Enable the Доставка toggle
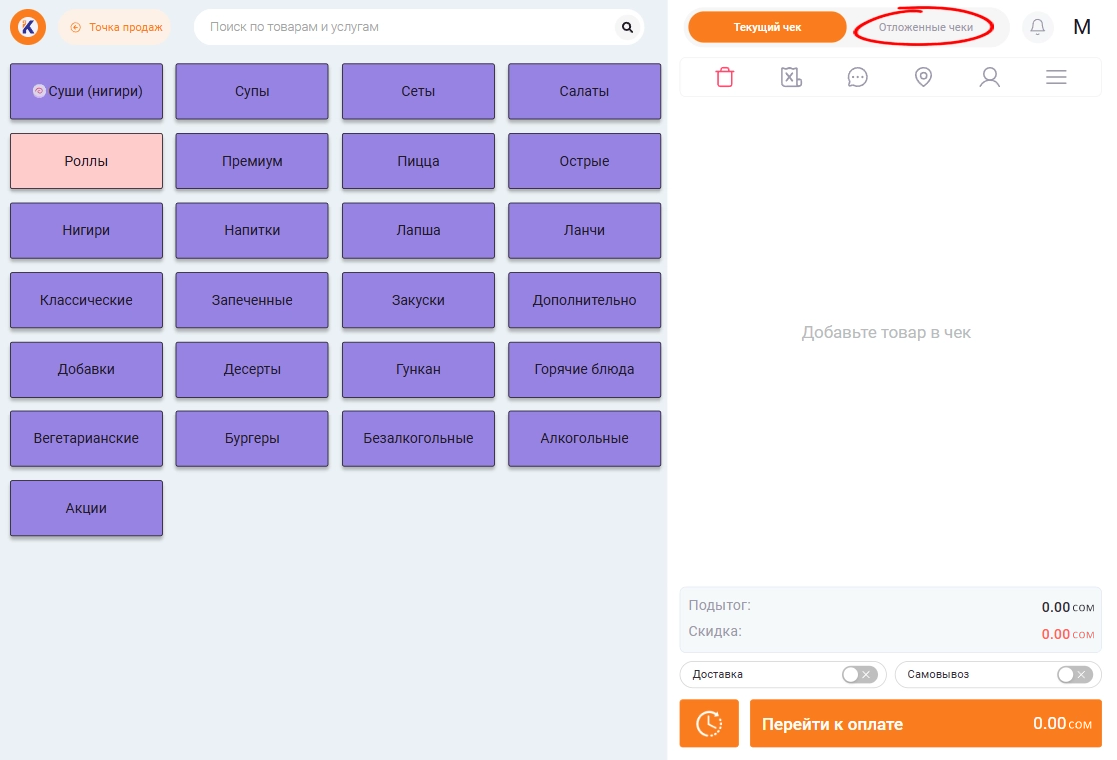1117x760 pixels. (858, 674)
